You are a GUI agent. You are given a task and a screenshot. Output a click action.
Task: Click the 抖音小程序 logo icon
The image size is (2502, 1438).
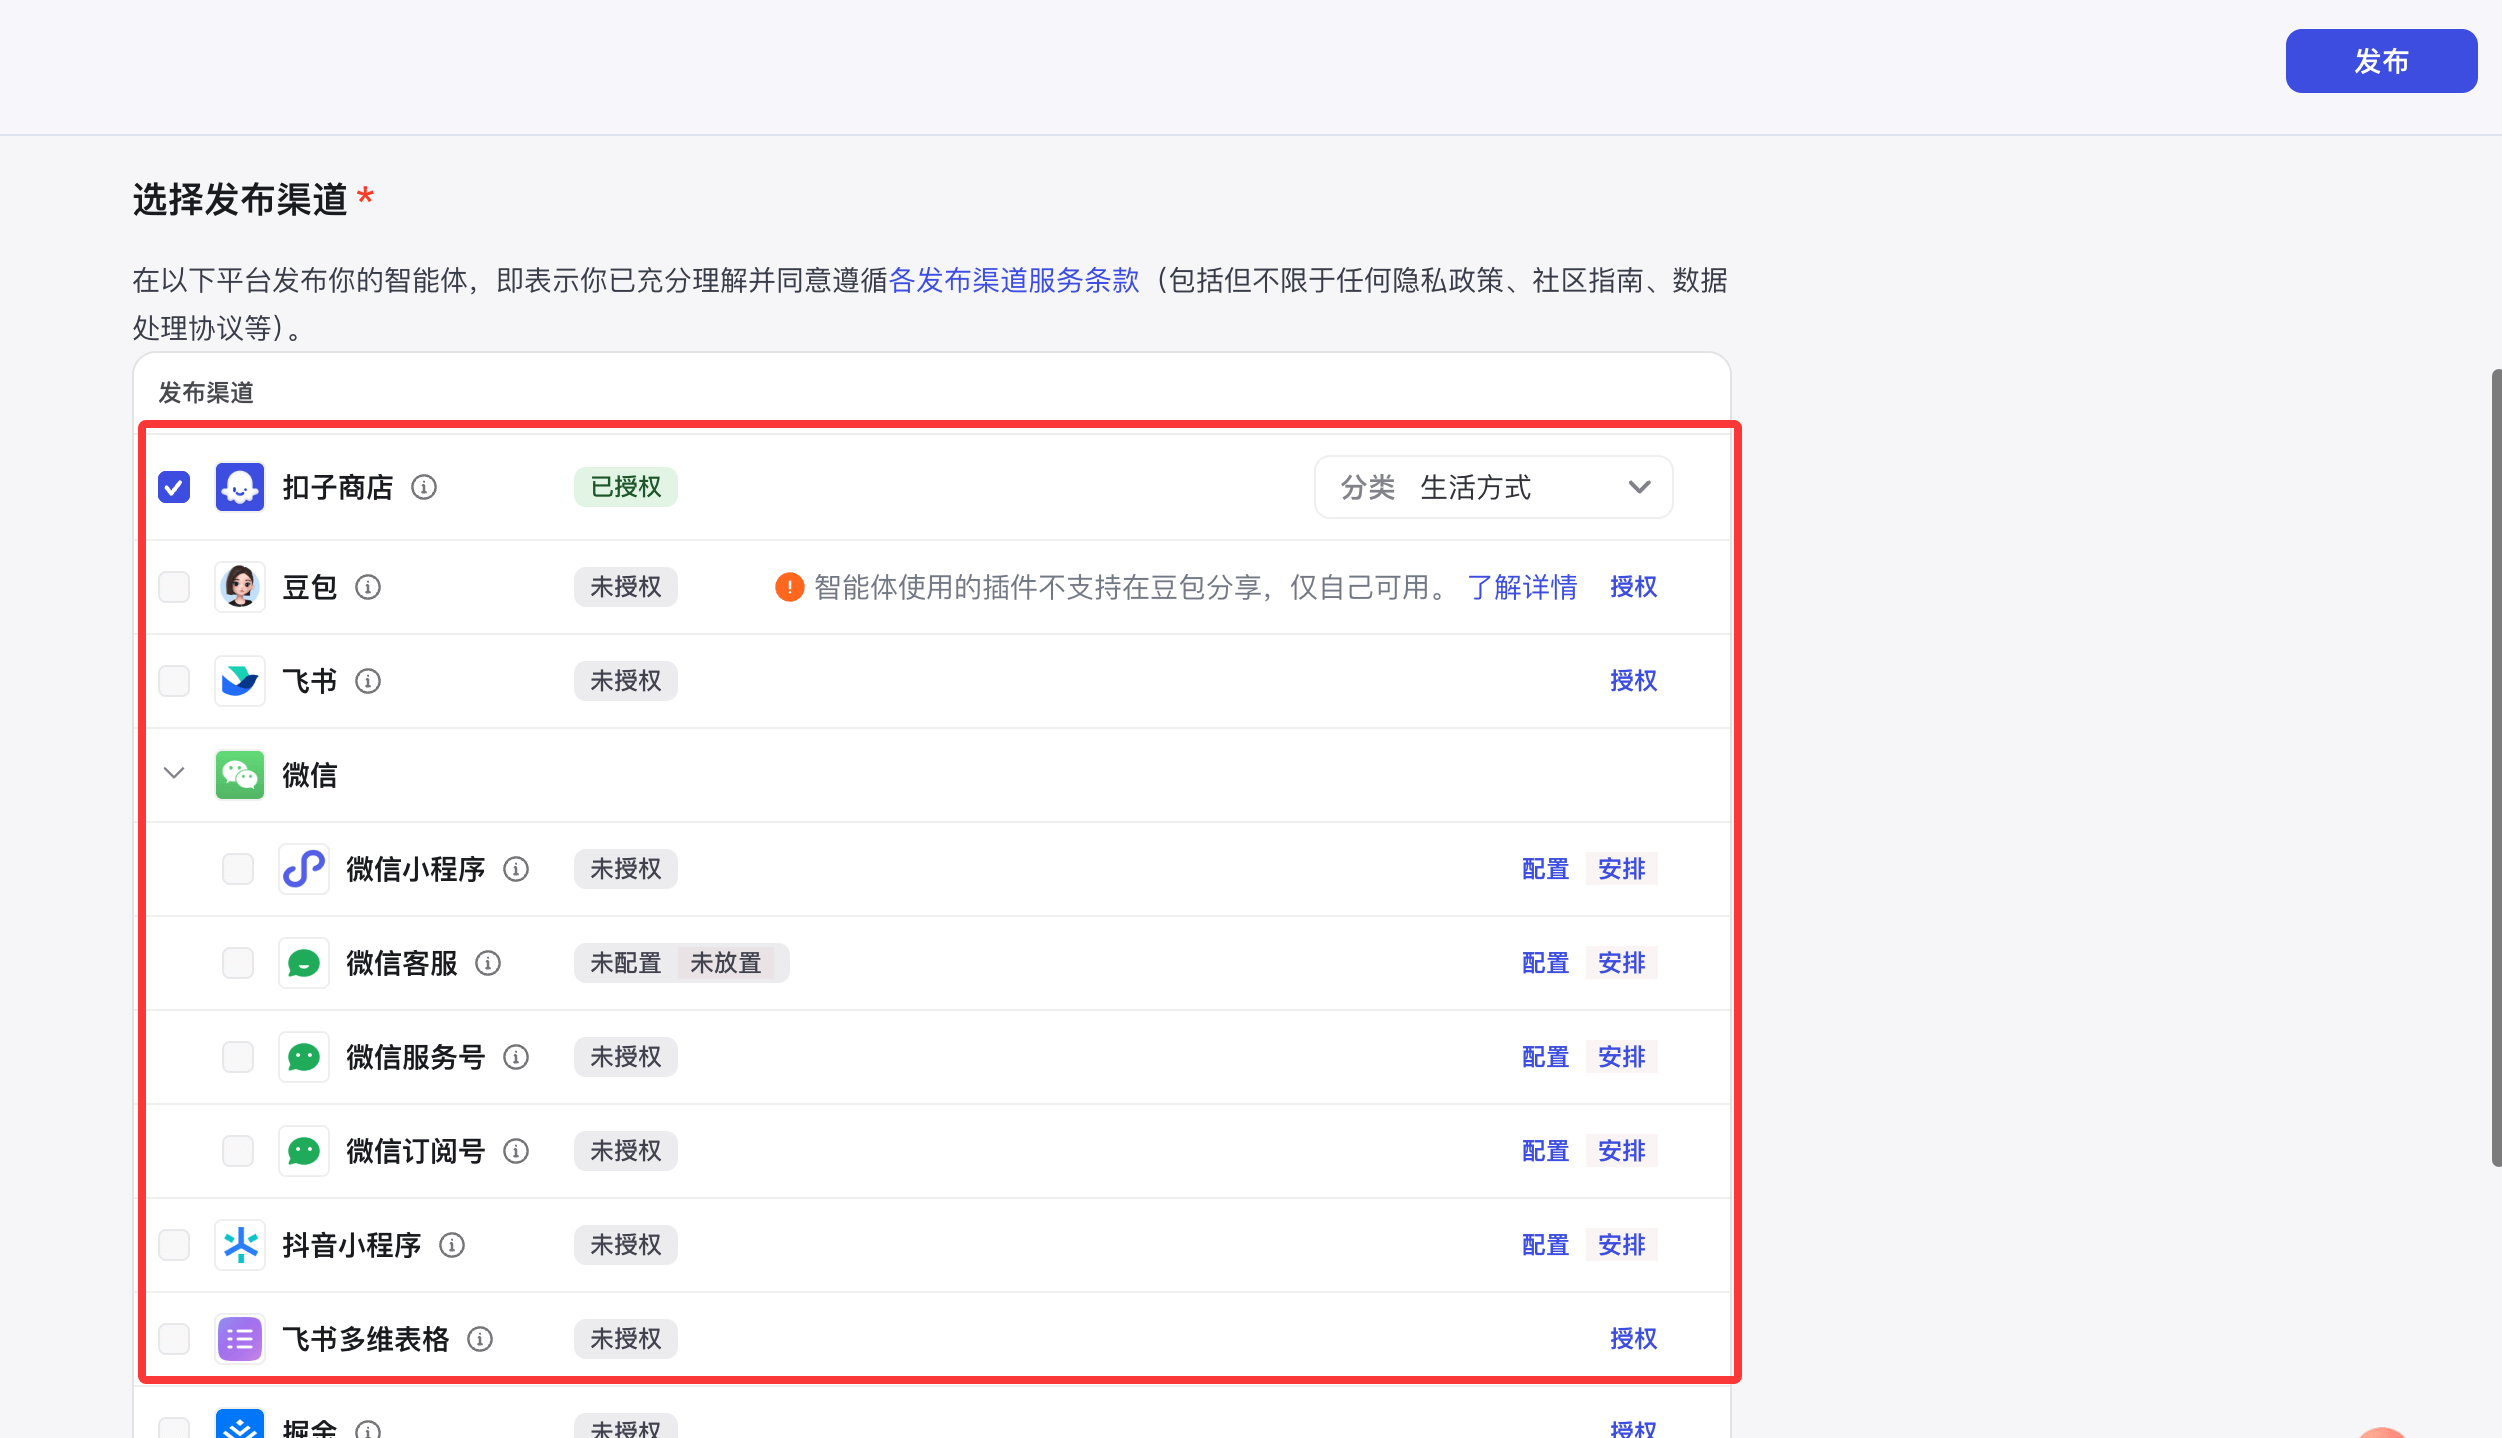pyautogui.click(x=240, y=1245)
